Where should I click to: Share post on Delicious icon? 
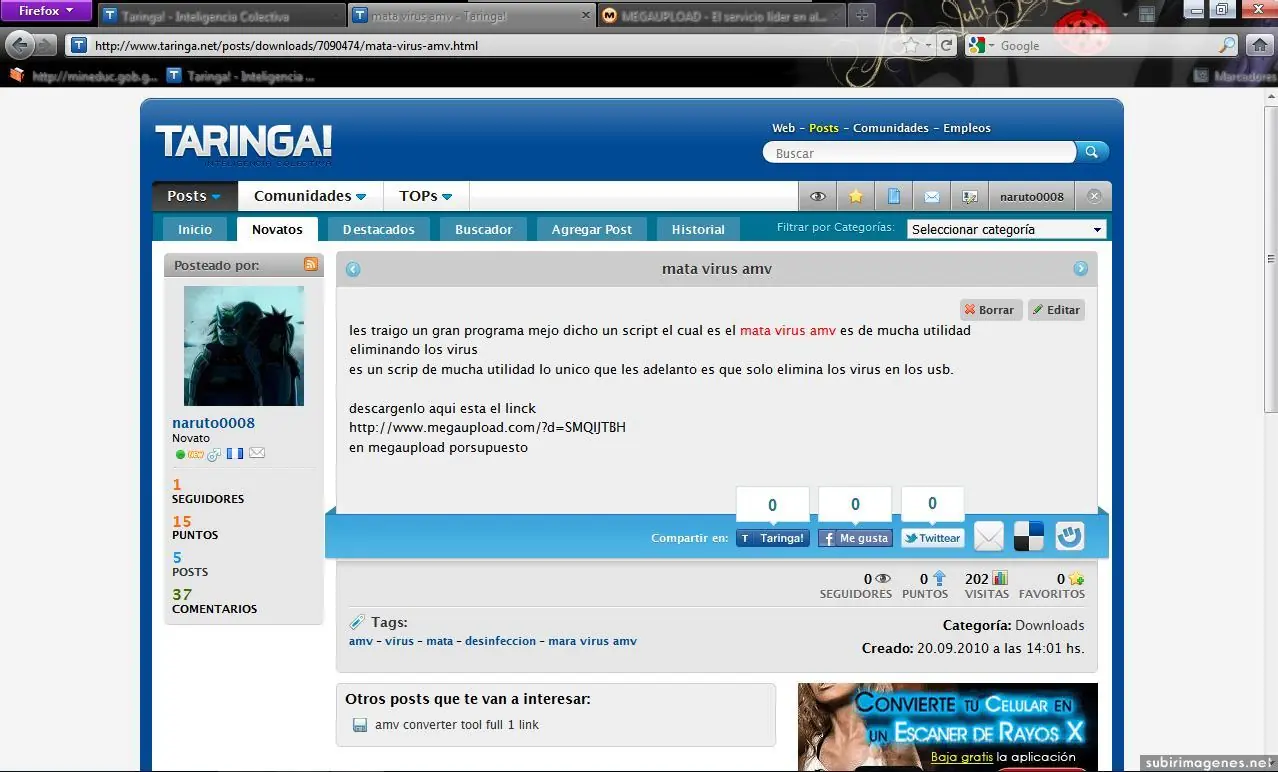(1029, 537)
